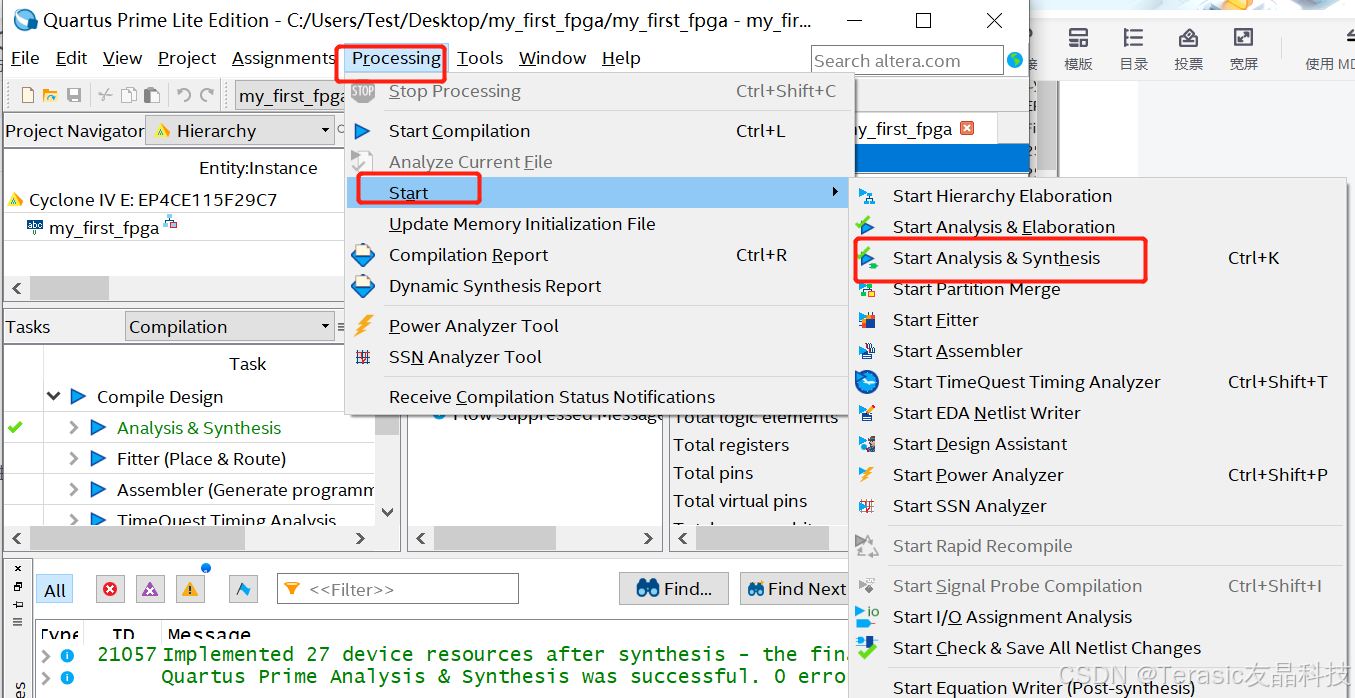Click the TimeQuest Timing Analyzer clock icon
Image resolution: width=1355 pixels, height=698 pixels.
pos(866,382)
